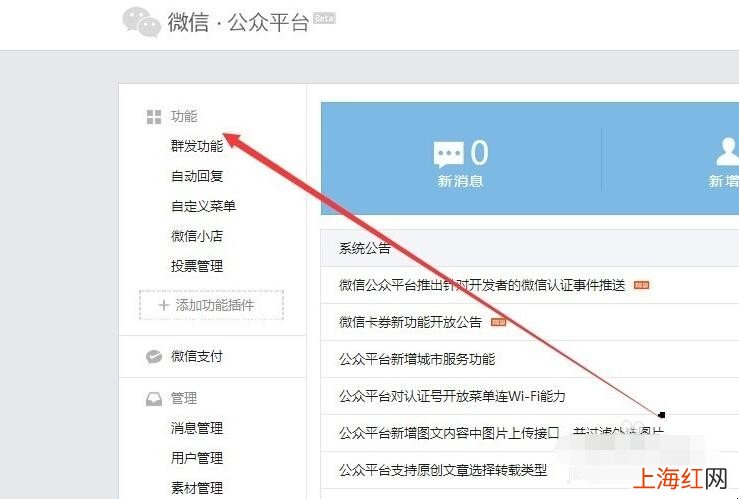
Task: Click NEW badge beside 微信认证事件推送 notice
Action: (641, 285)
